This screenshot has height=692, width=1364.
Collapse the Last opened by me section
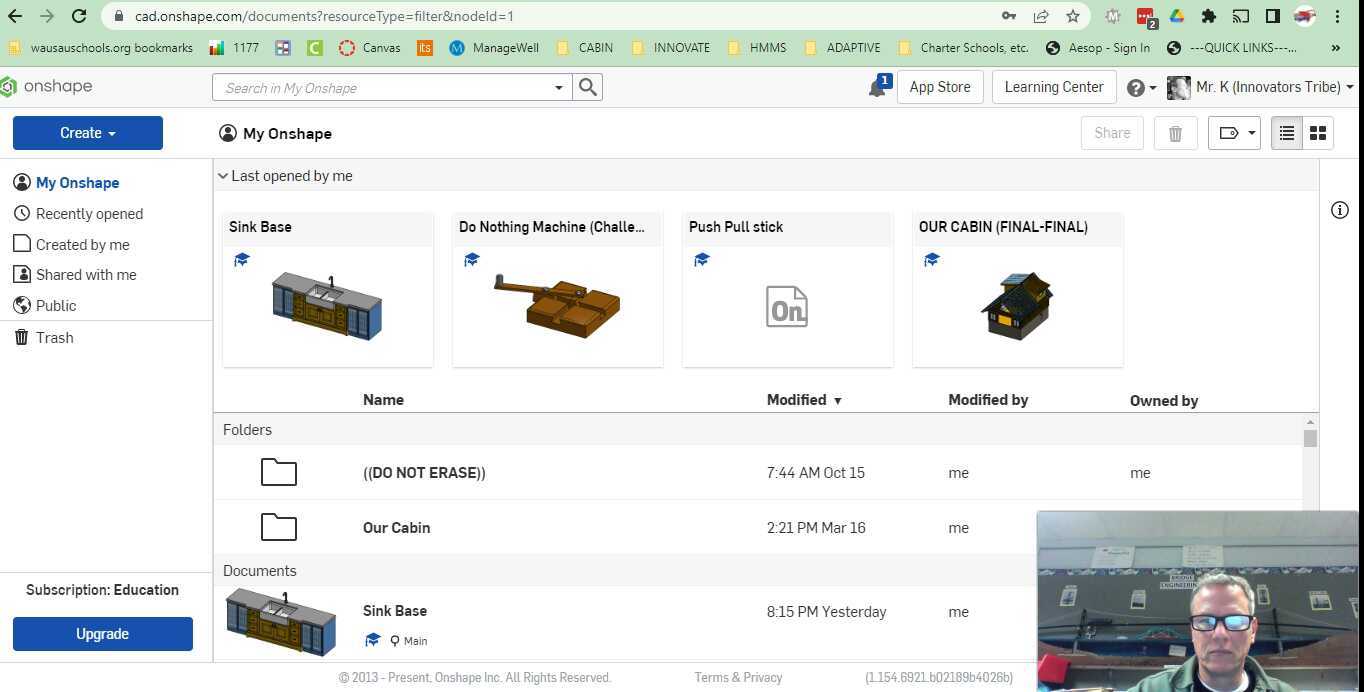(x=223, y=176)
